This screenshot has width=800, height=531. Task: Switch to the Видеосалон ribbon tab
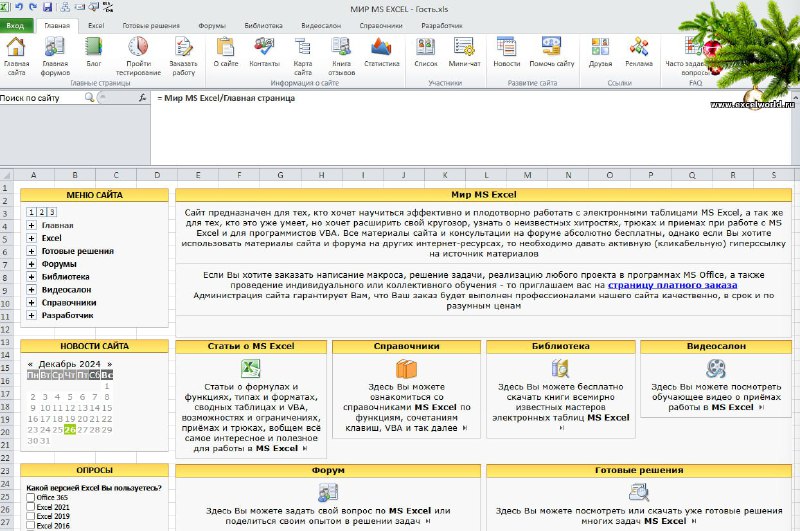tap(321, 26)
